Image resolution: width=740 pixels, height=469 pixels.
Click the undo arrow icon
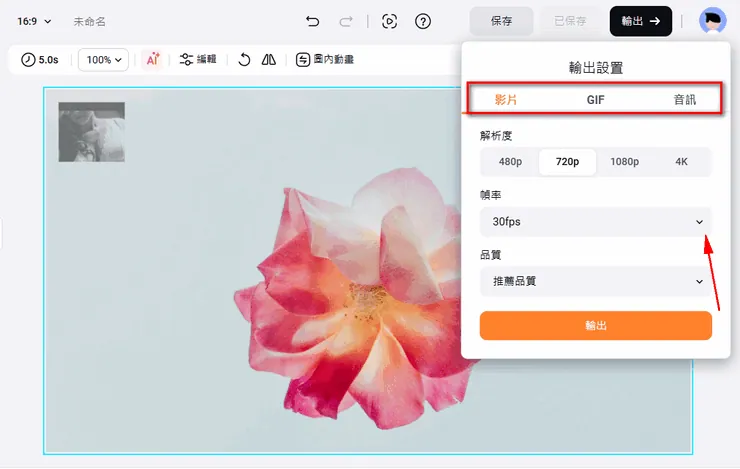(313, 21)
